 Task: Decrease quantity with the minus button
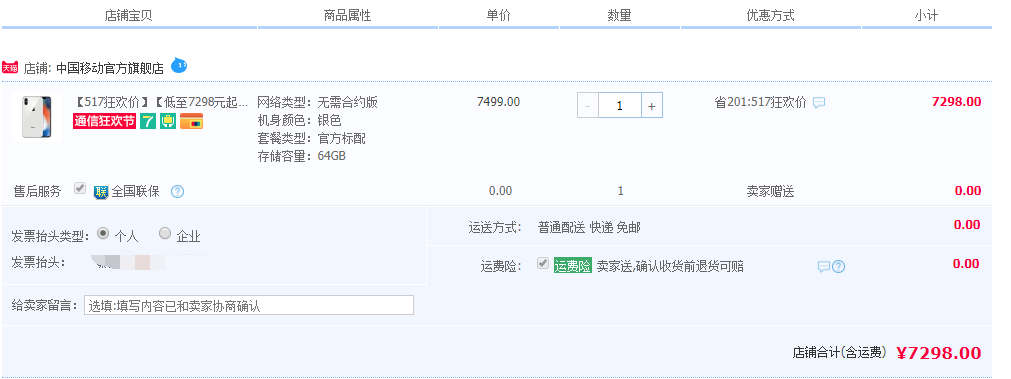[587, 106]
